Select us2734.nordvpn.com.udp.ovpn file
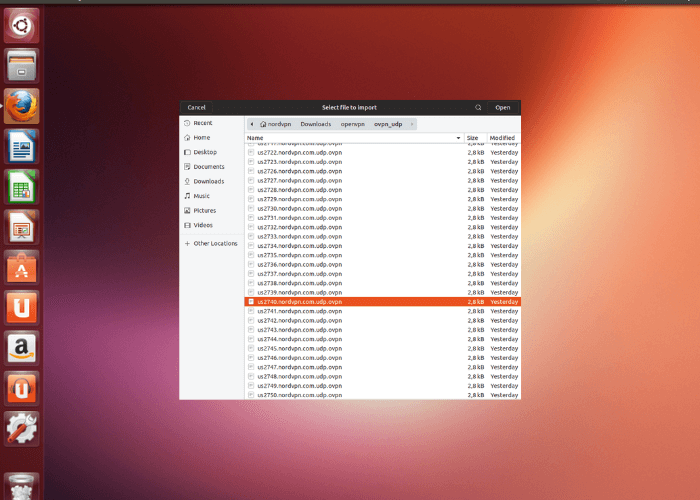Screen dimensions: 700x500 383,246
